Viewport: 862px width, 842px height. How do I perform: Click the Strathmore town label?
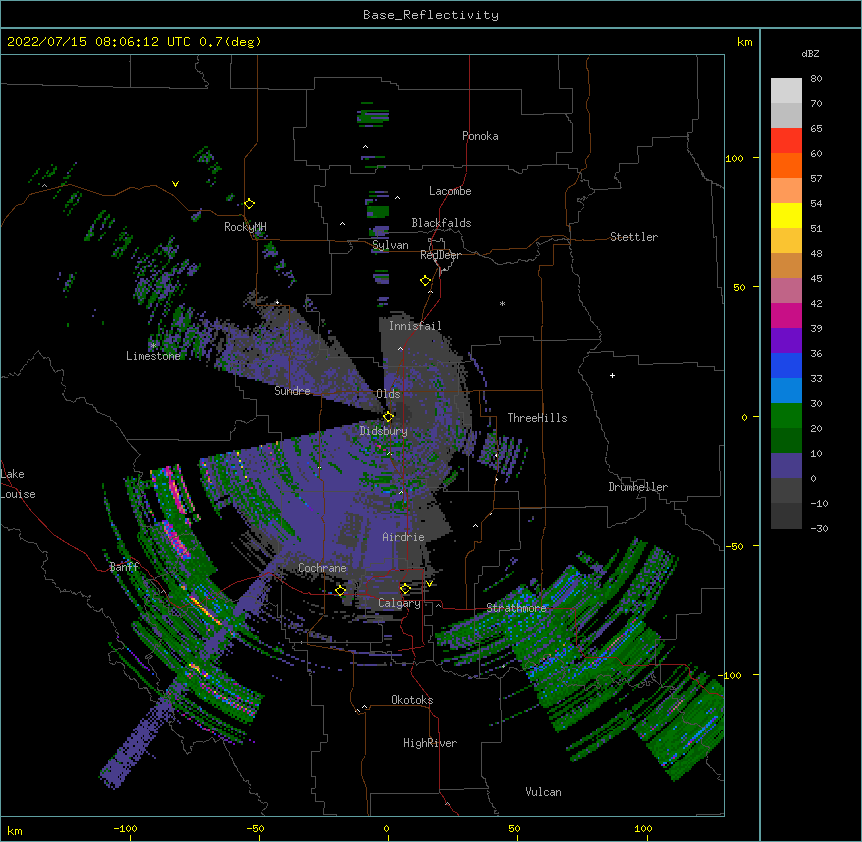[516, 608]
